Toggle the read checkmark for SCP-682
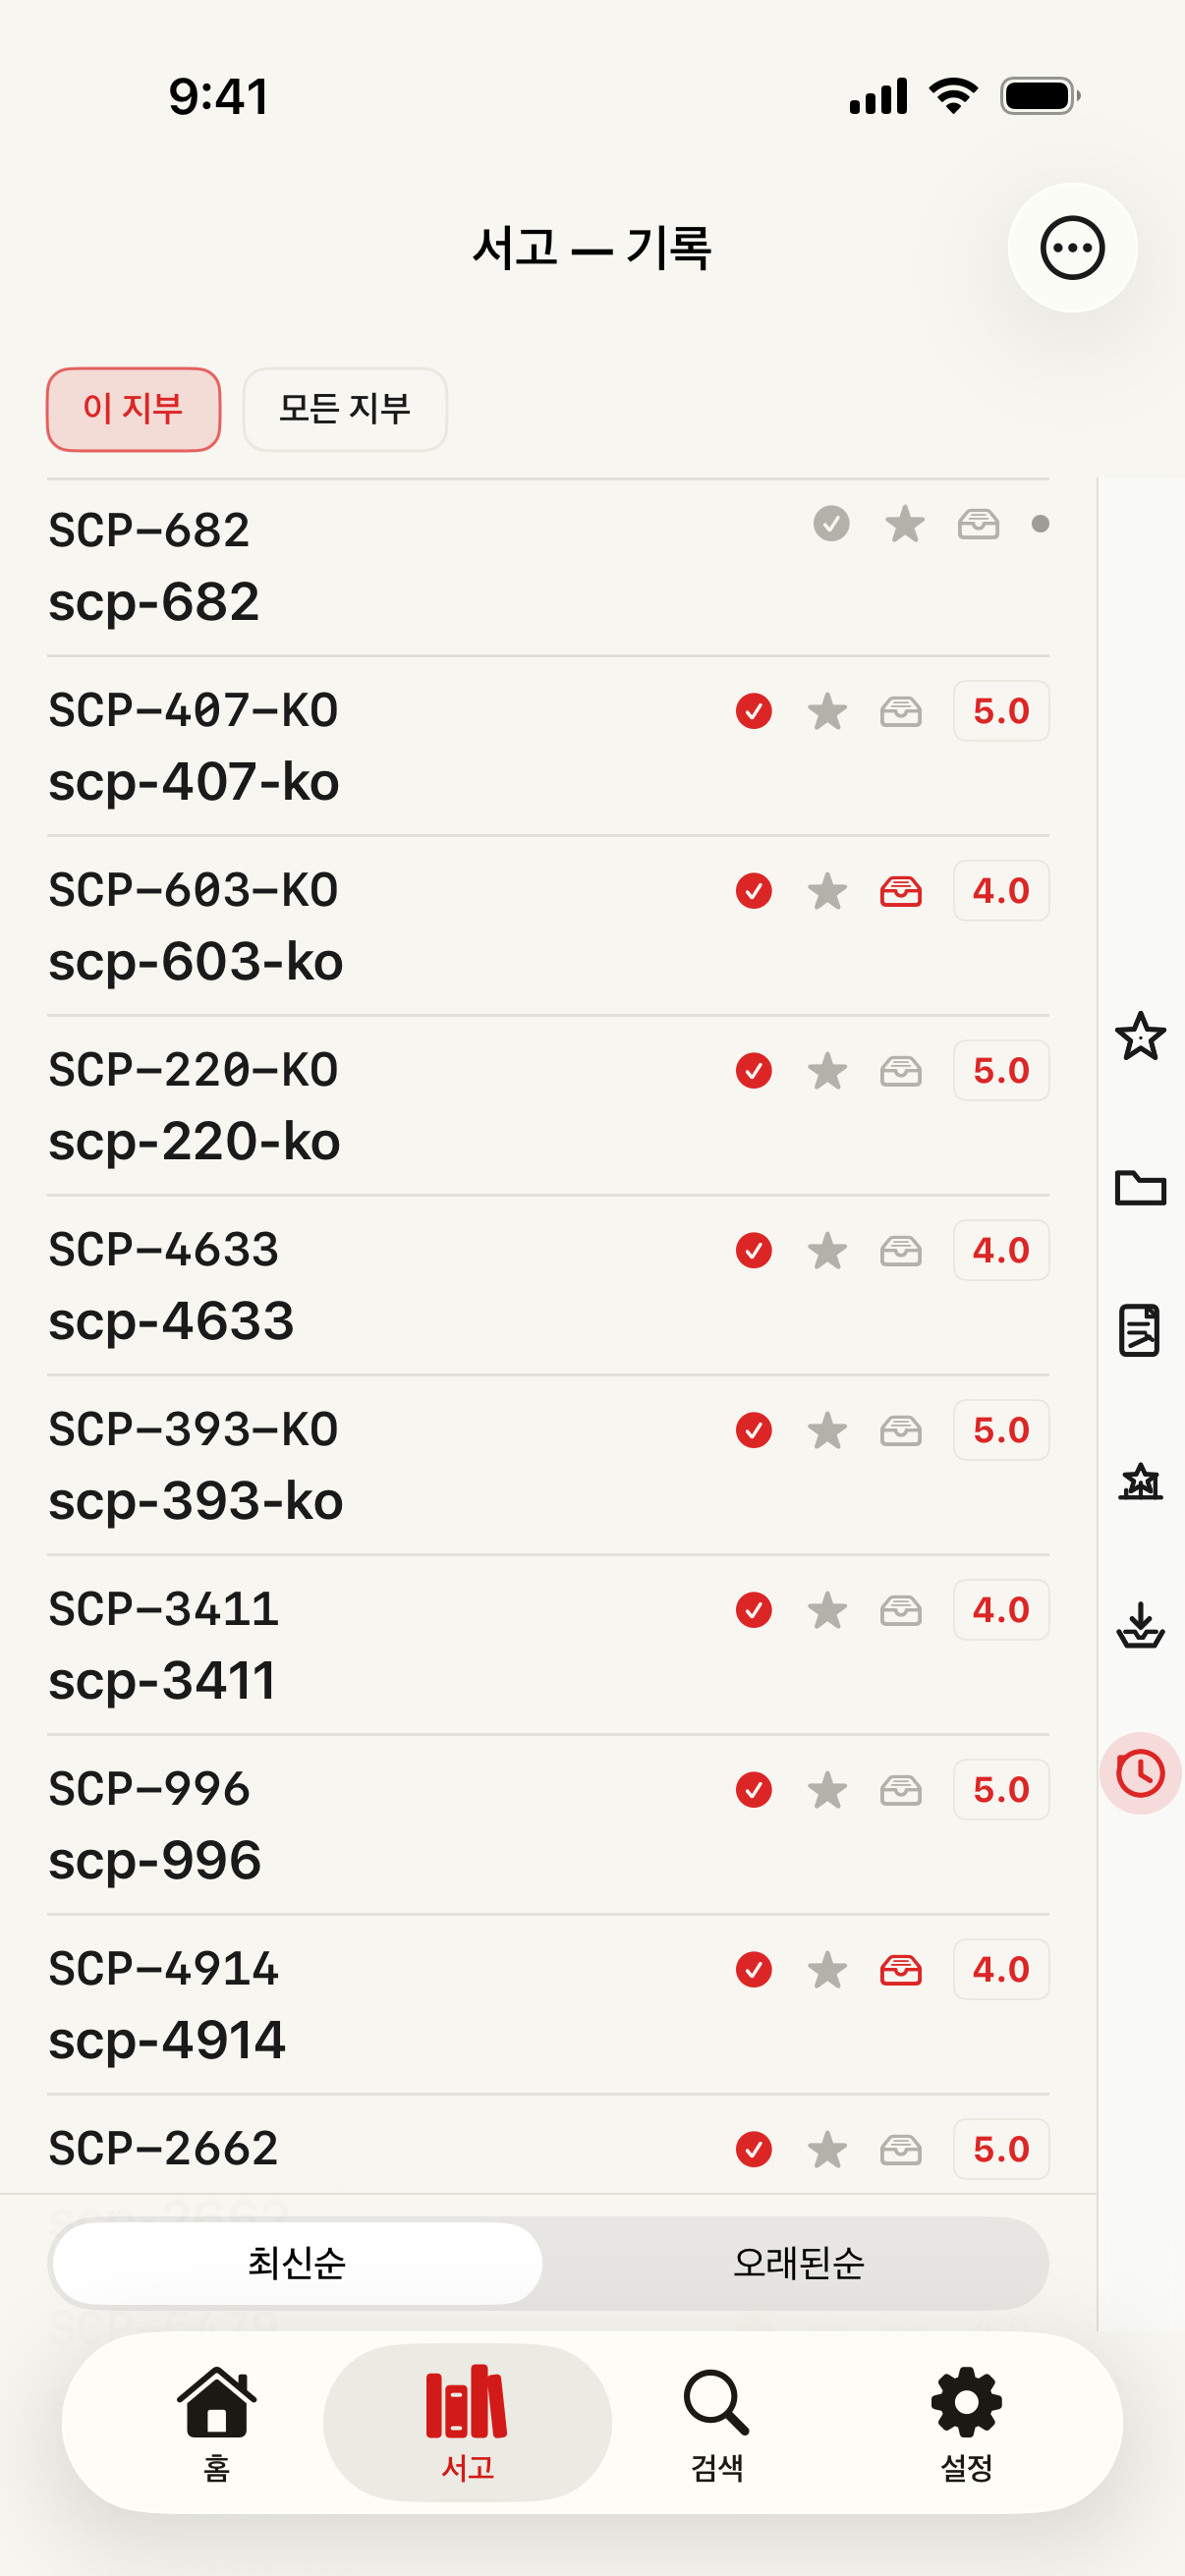Viewport: 1185px width, 2576px height. 831,523
